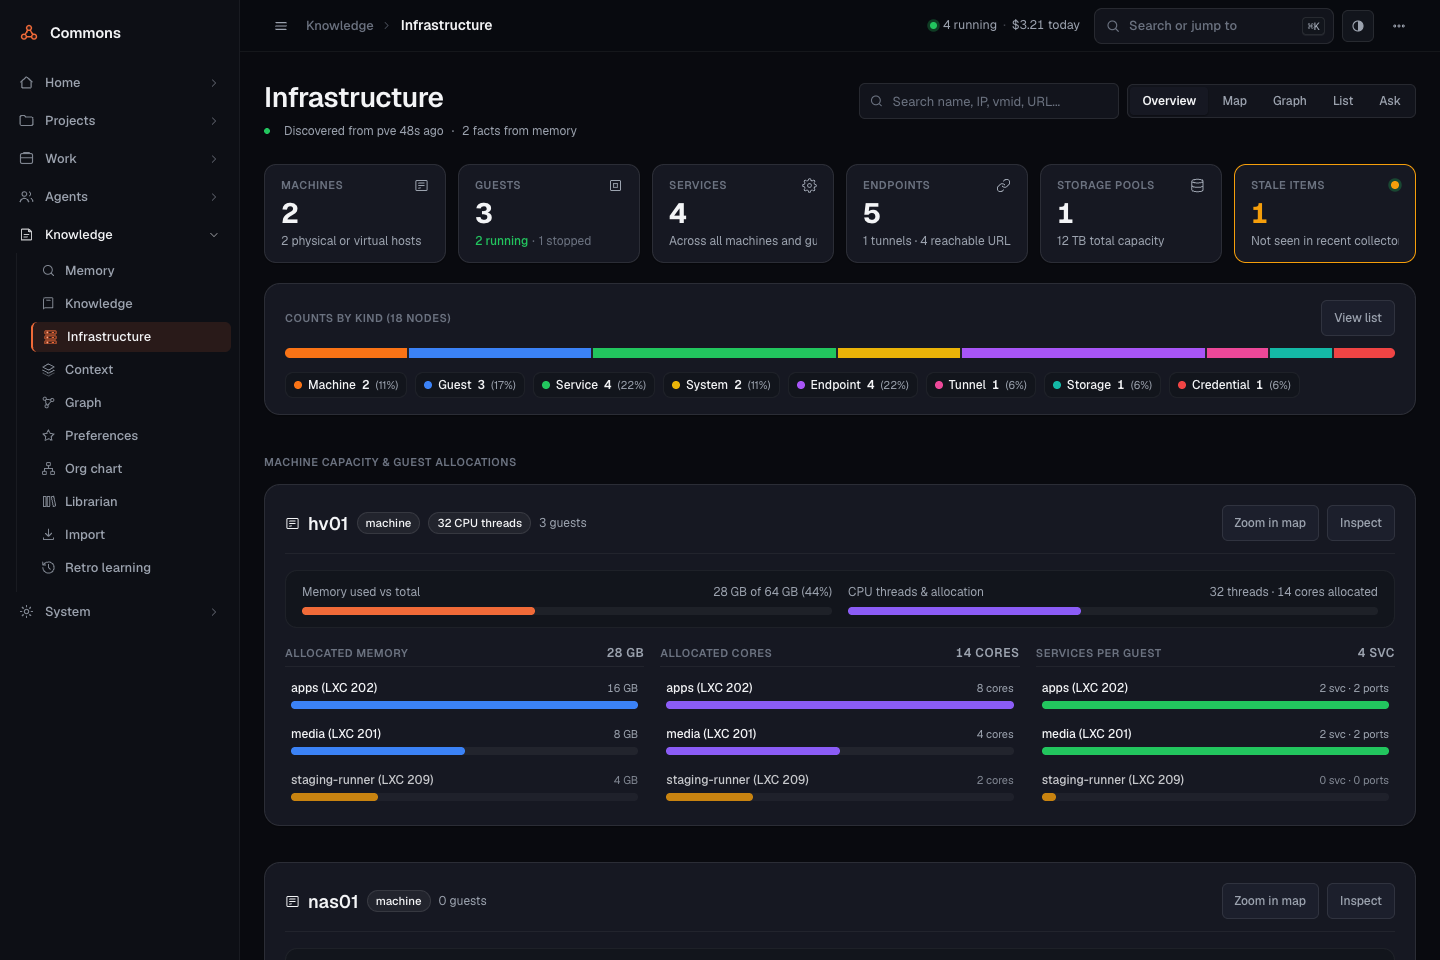
Task: Click the Endpoints link icon on card
Action: coord(1003,186)
